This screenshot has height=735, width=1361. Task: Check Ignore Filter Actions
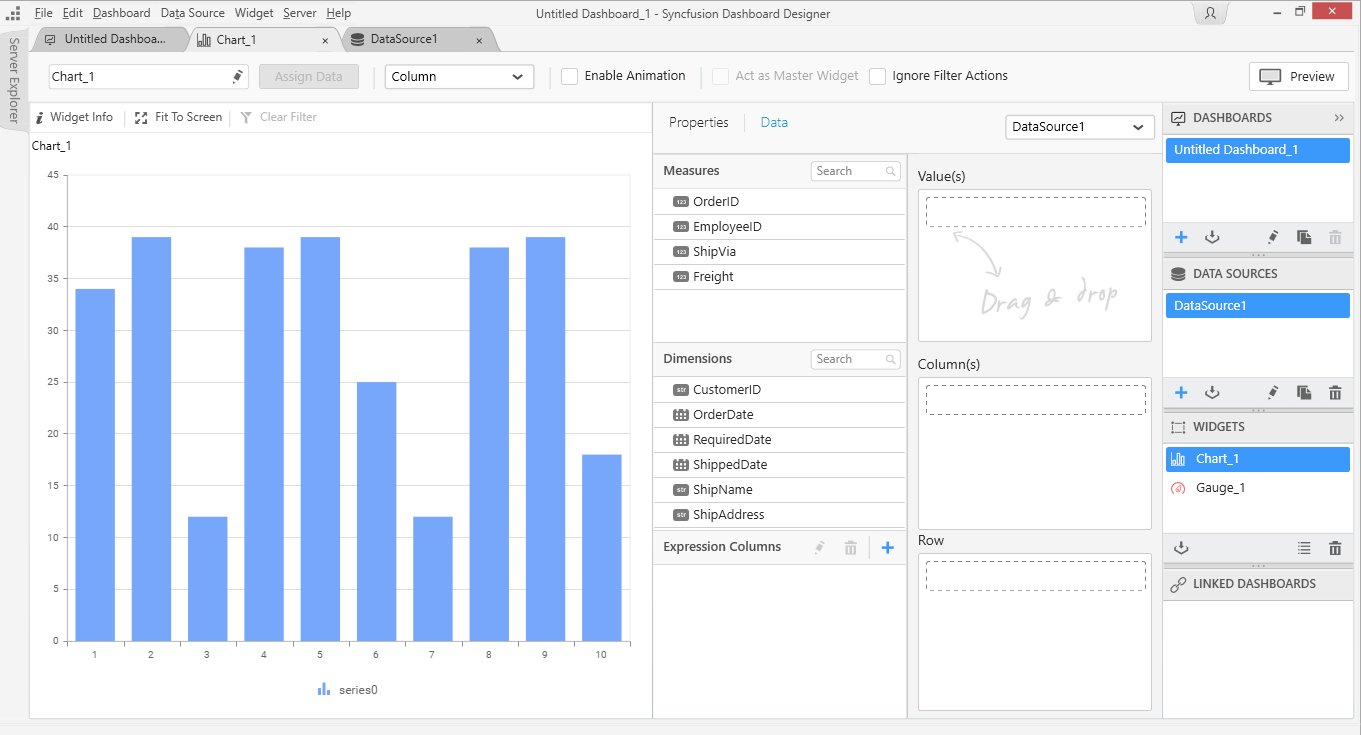[x=877, y=77]
